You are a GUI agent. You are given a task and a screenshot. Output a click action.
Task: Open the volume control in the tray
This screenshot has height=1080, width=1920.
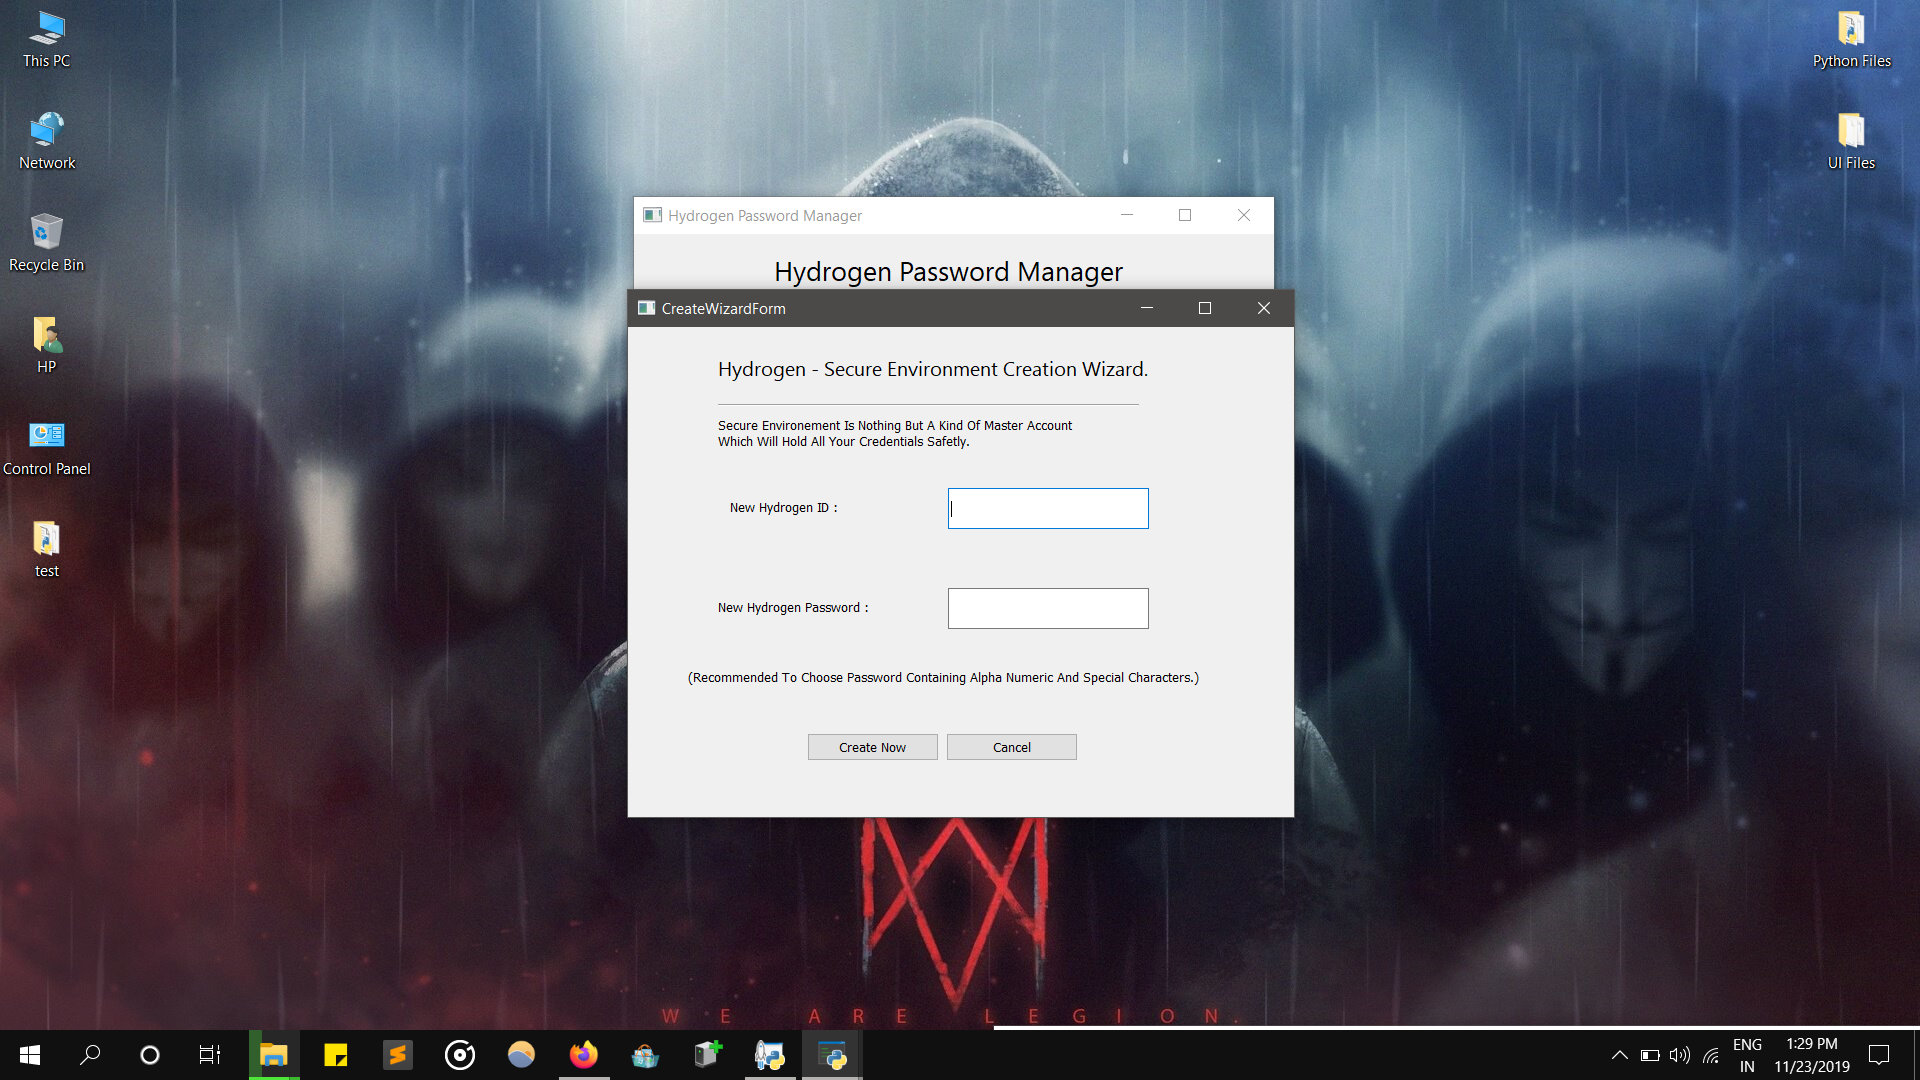[x=1679, y=1055]
